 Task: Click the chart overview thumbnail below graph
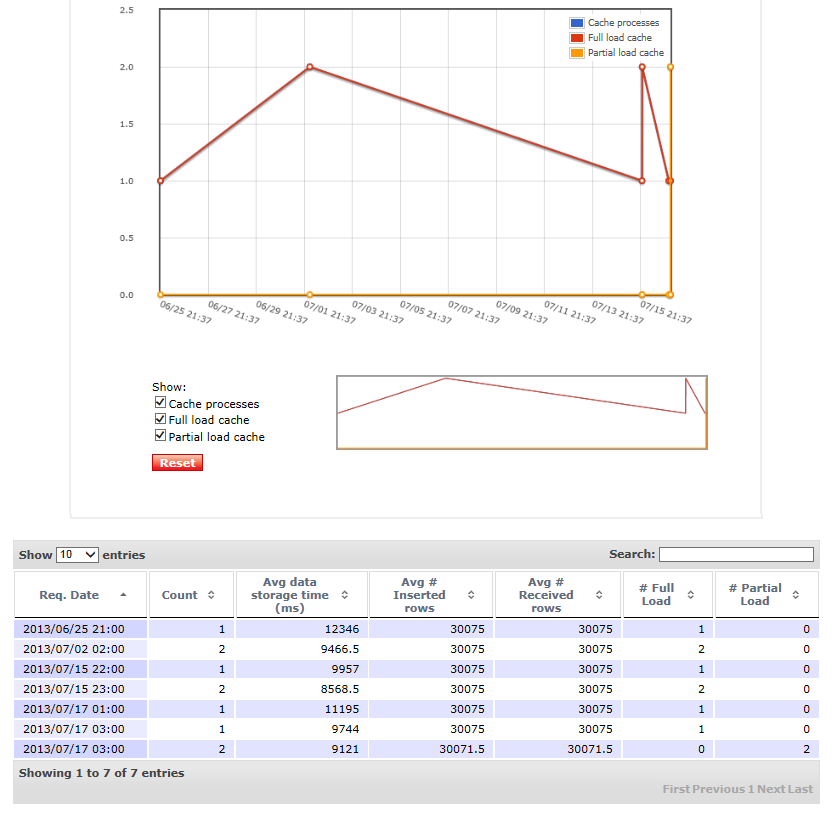click(x=522, y=413)
